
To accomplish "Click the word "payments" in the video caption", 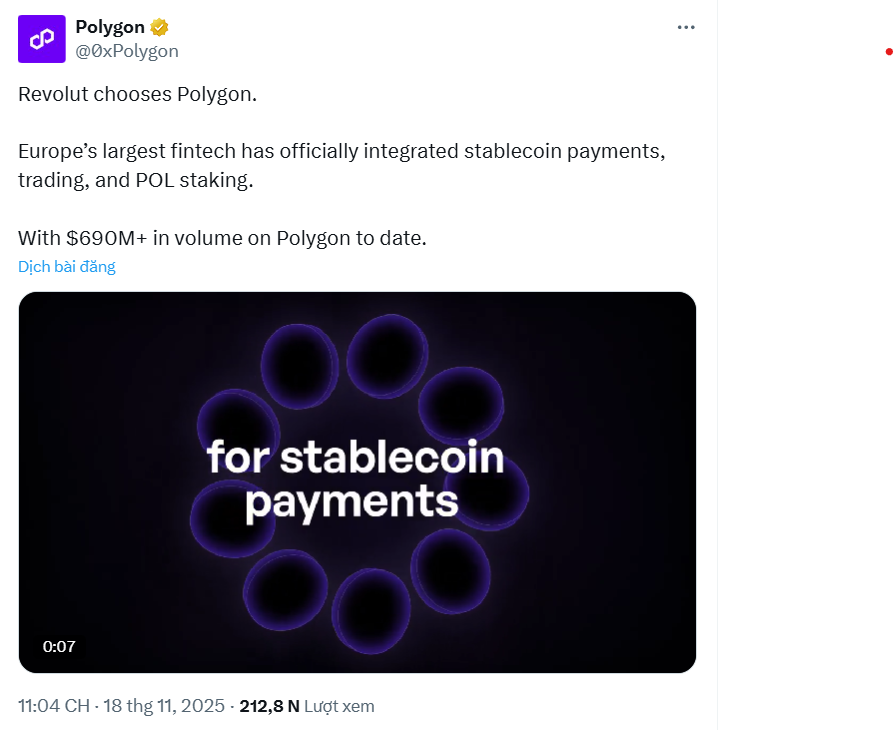I will (x=351, y=502).
